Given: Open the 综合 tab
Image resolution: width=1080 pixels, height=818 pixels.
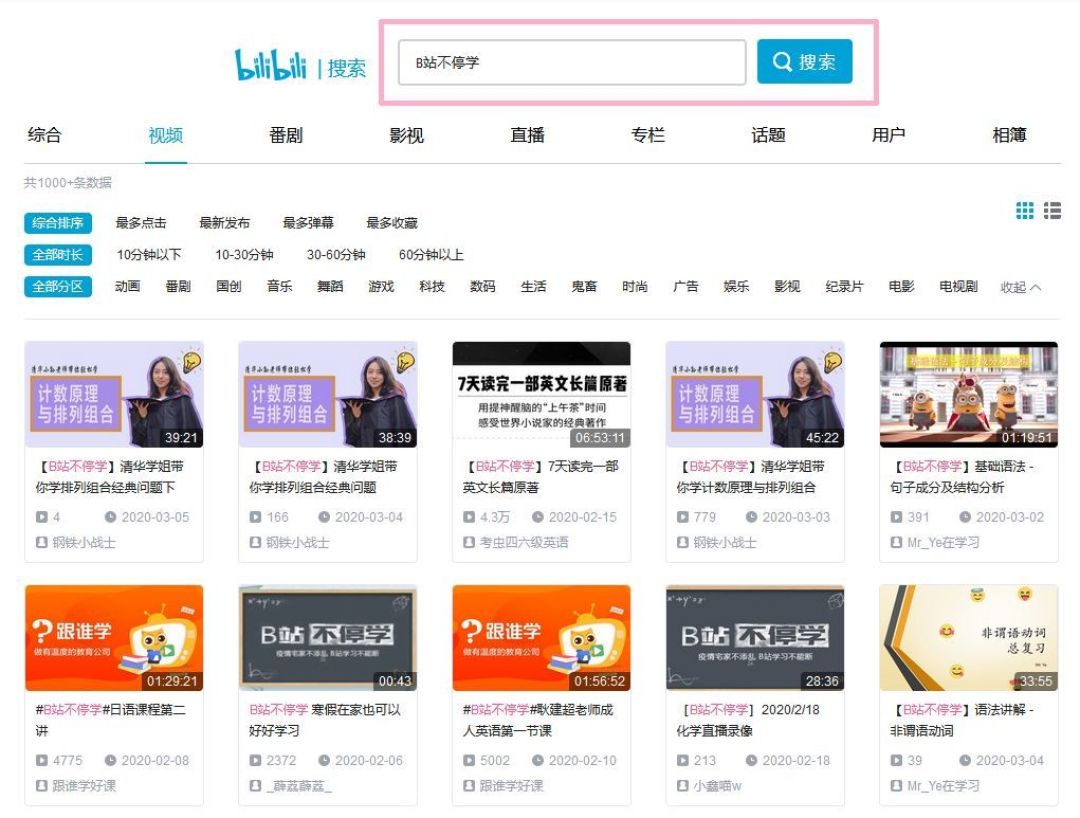Looking at the screenshot, I should click(x=45, y=135).
